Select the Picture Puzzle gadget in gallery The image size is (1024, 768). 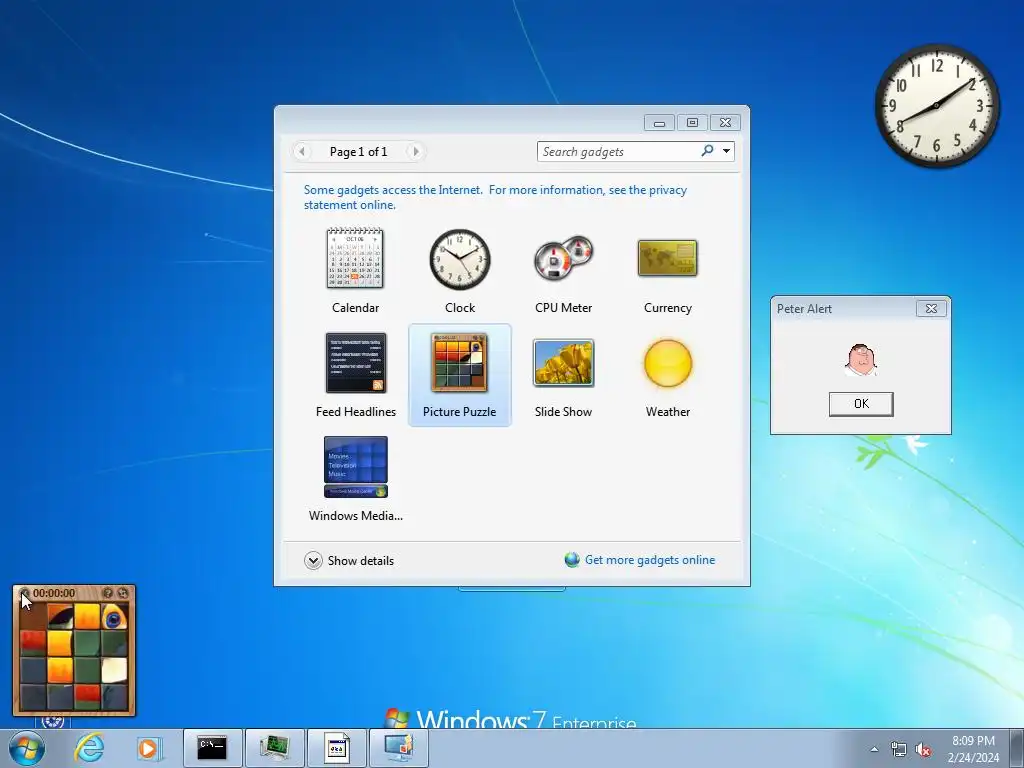[460, 375]
